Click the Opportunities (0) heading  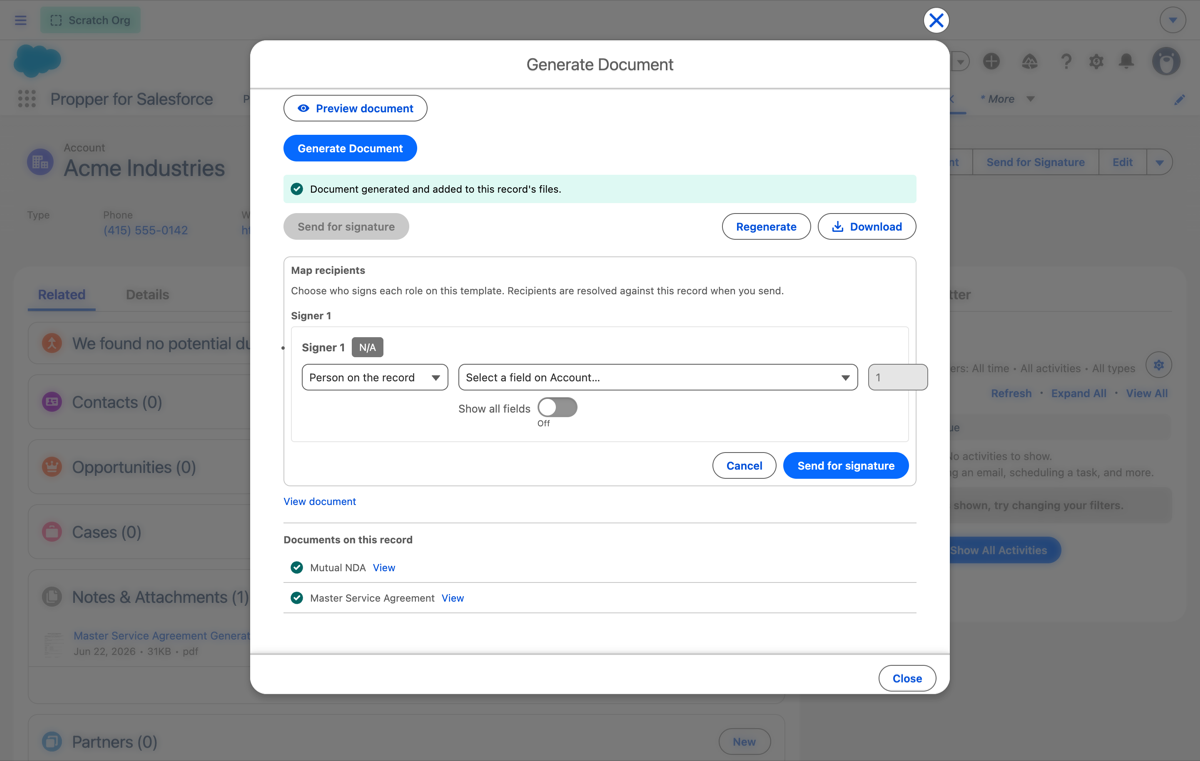134,467
